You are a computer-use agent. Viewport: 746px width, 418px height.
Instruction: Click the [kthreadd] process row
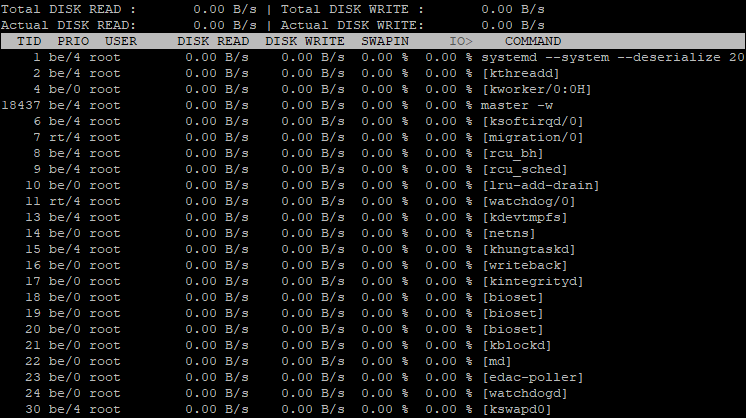tap(373, 74)
